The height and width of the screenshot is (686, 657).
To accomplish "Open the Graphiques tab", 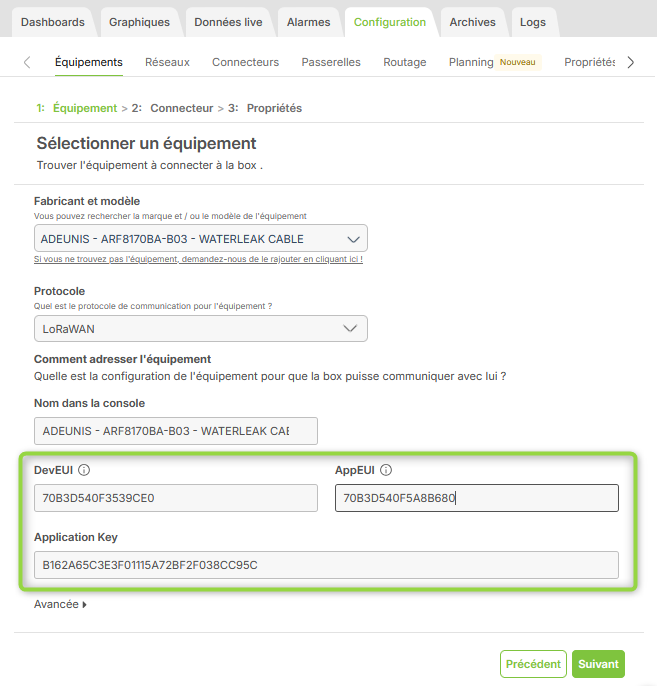I will click(x=139, y=22).
